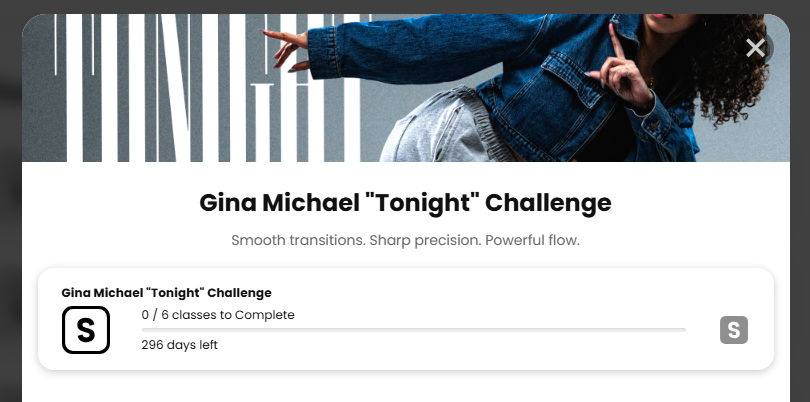Click "0 / 6 classes to Complete" label
This screenshot has width=810, height=402.
218,315
